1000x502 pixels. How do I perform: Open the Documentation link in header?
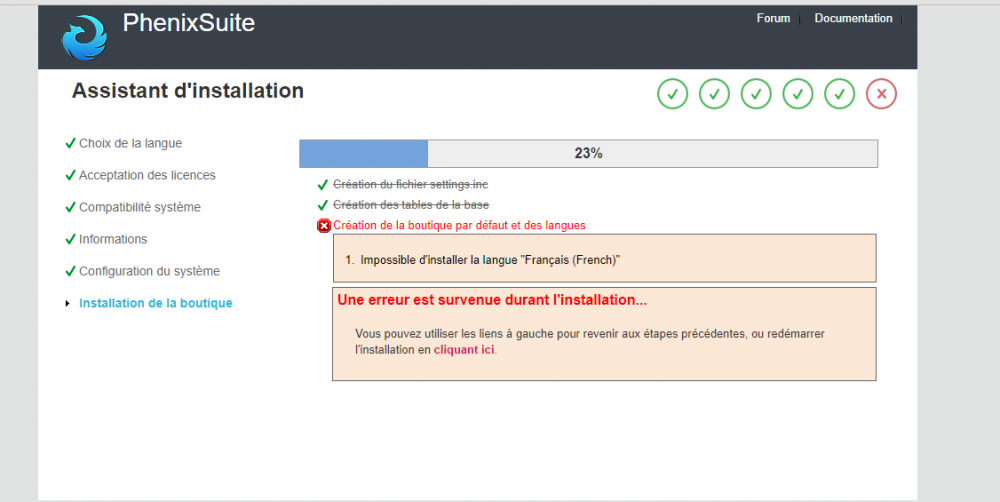coord(853,18)
